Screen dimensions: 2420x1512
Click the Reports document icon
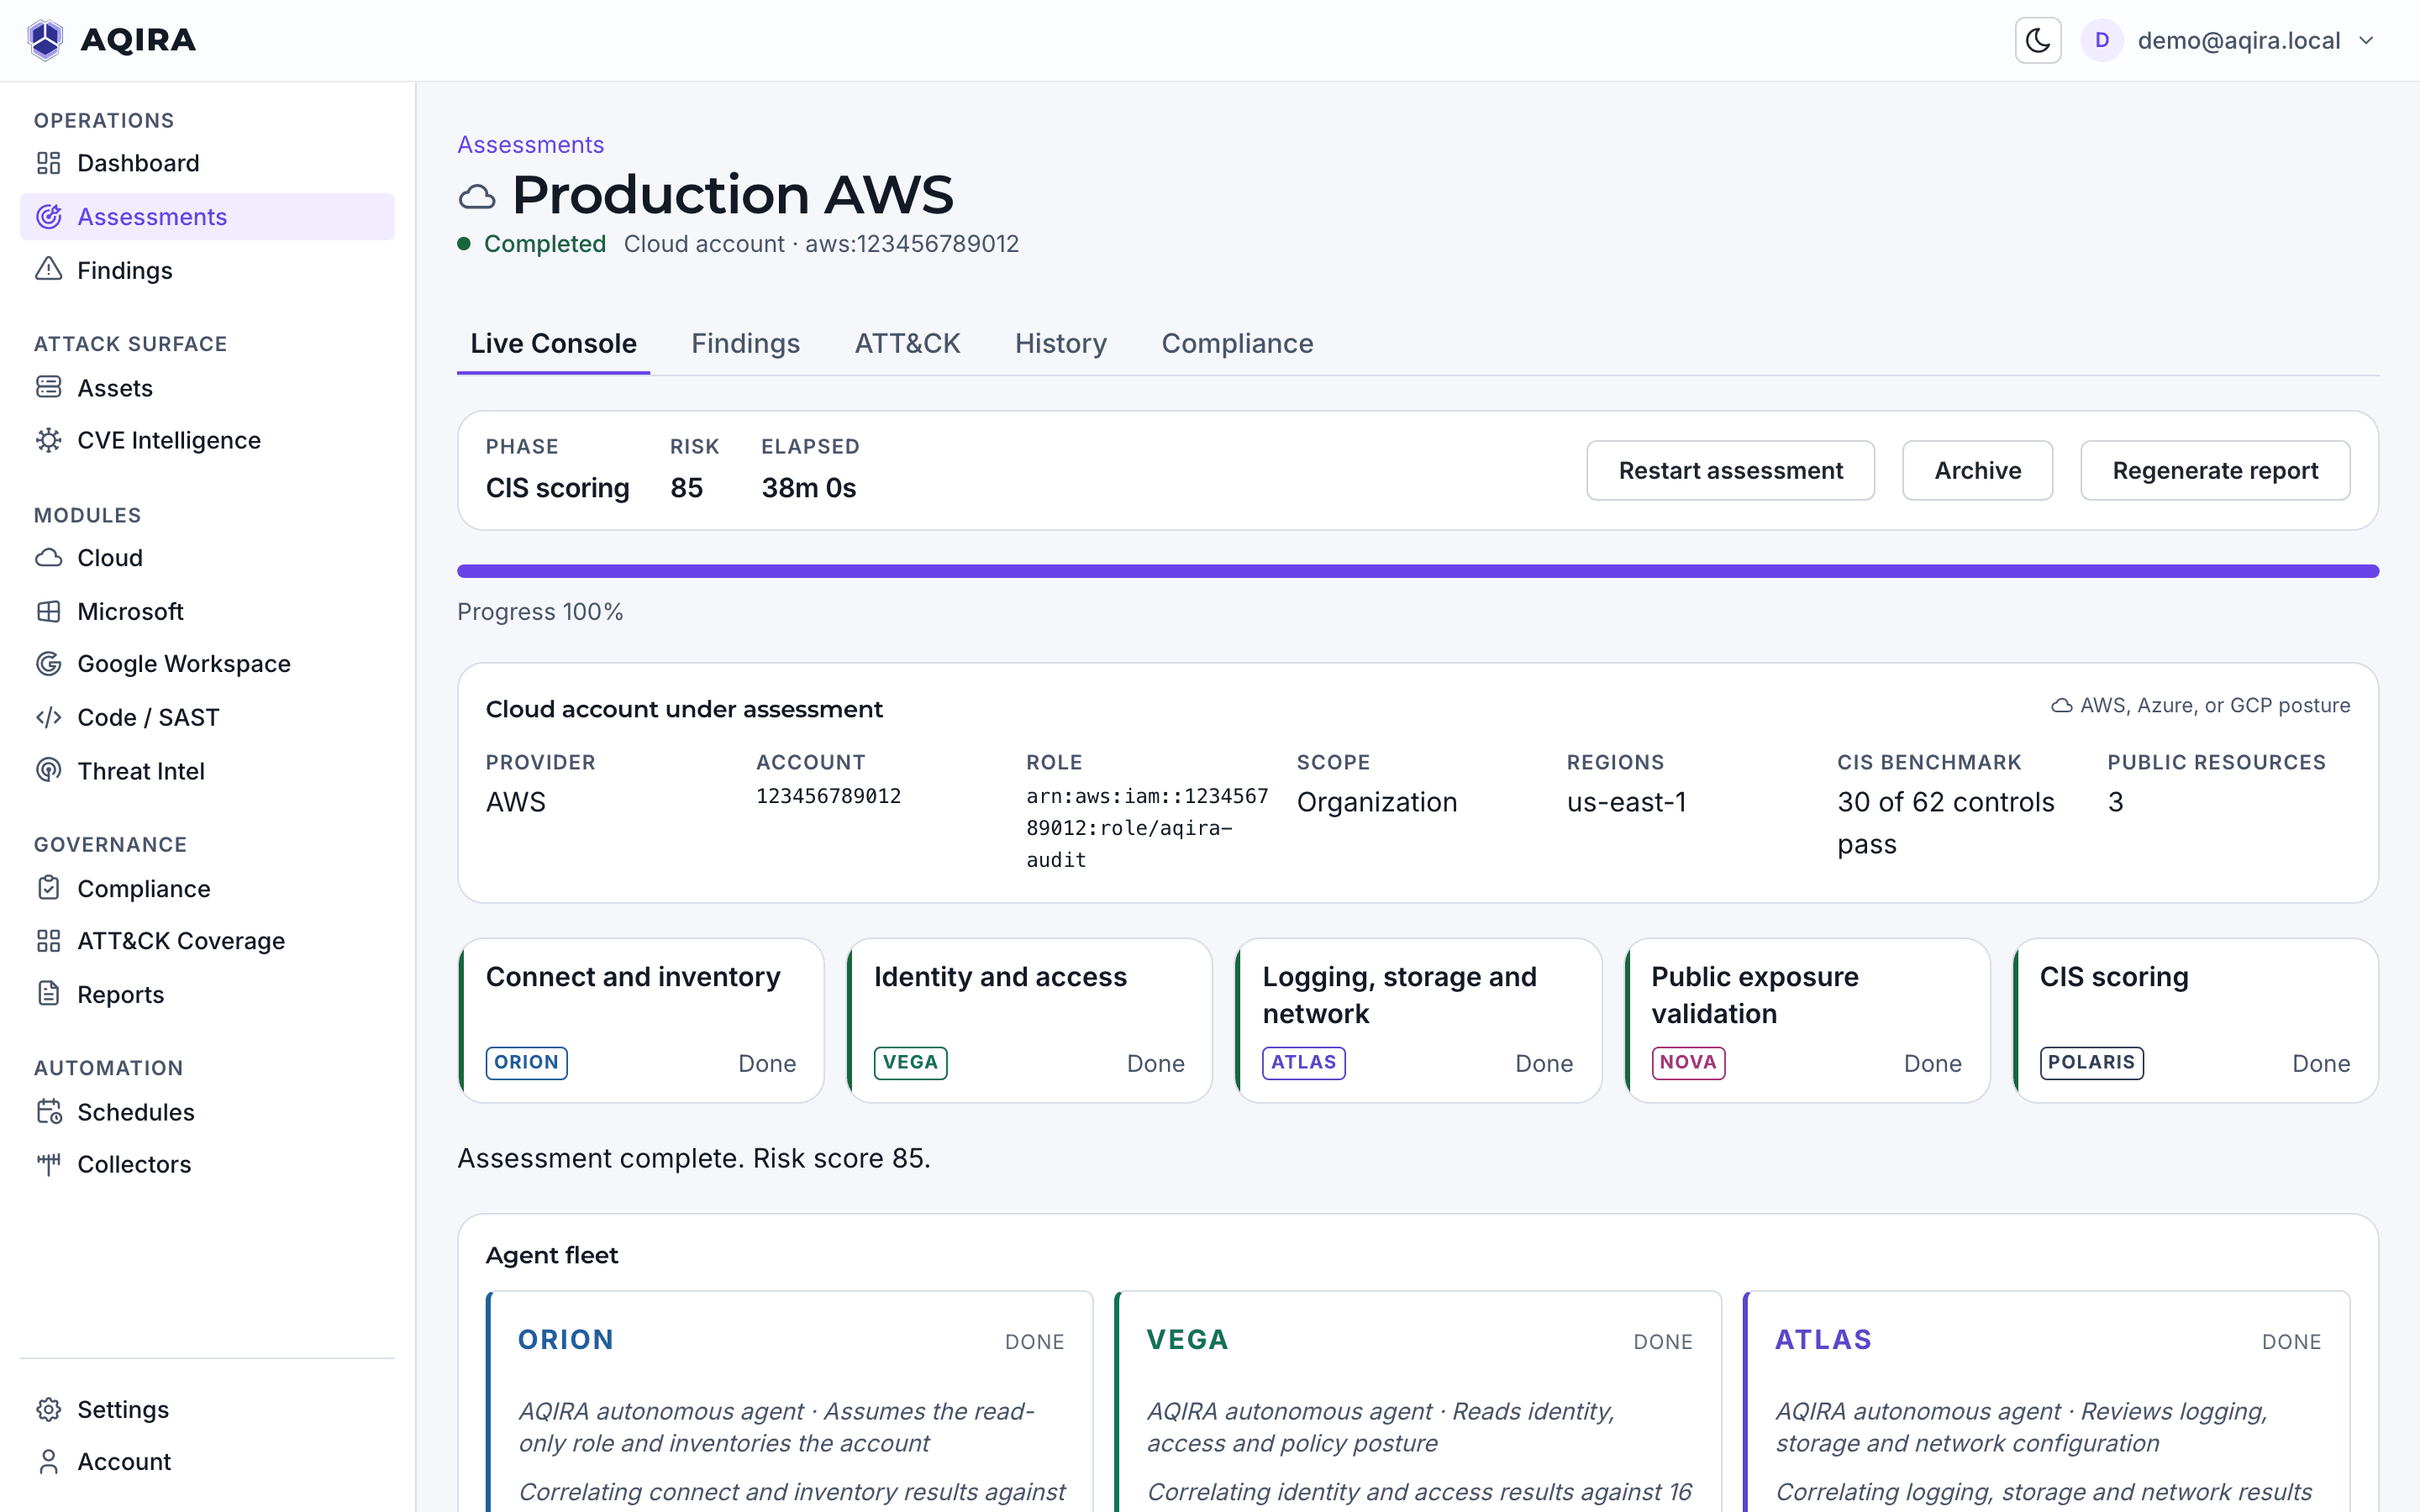coord(49,994)
